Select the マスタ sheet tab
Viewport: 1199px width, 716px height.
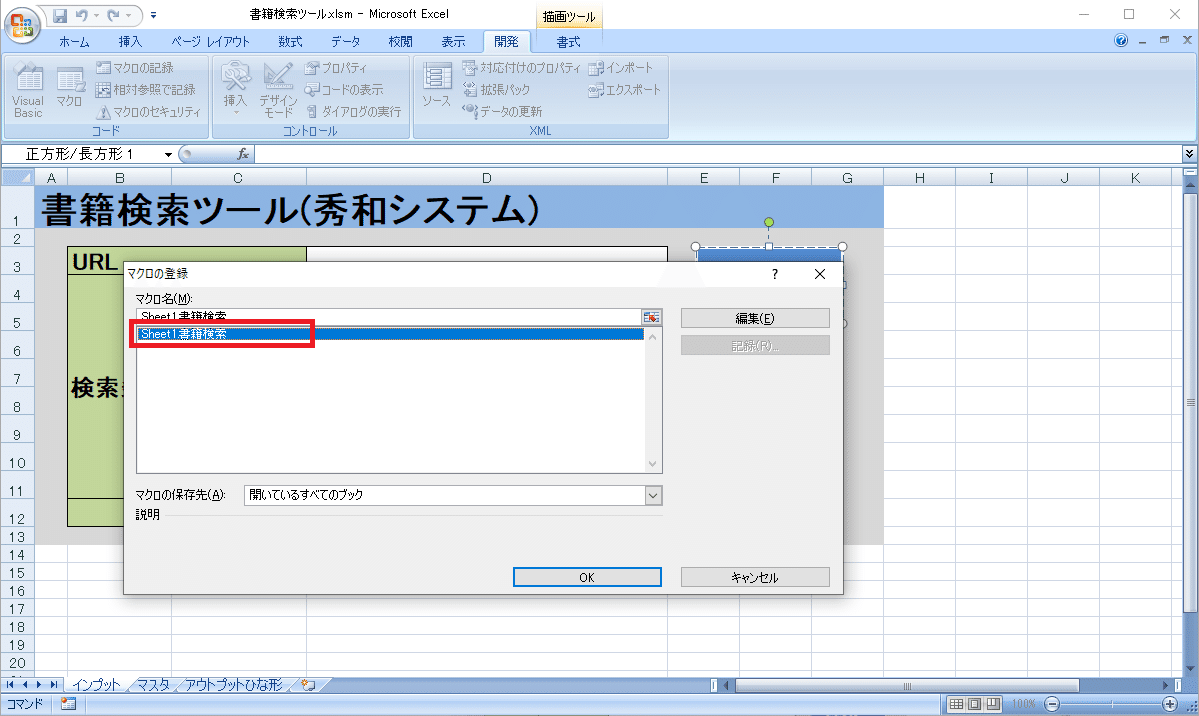click(x=153, y=685)
